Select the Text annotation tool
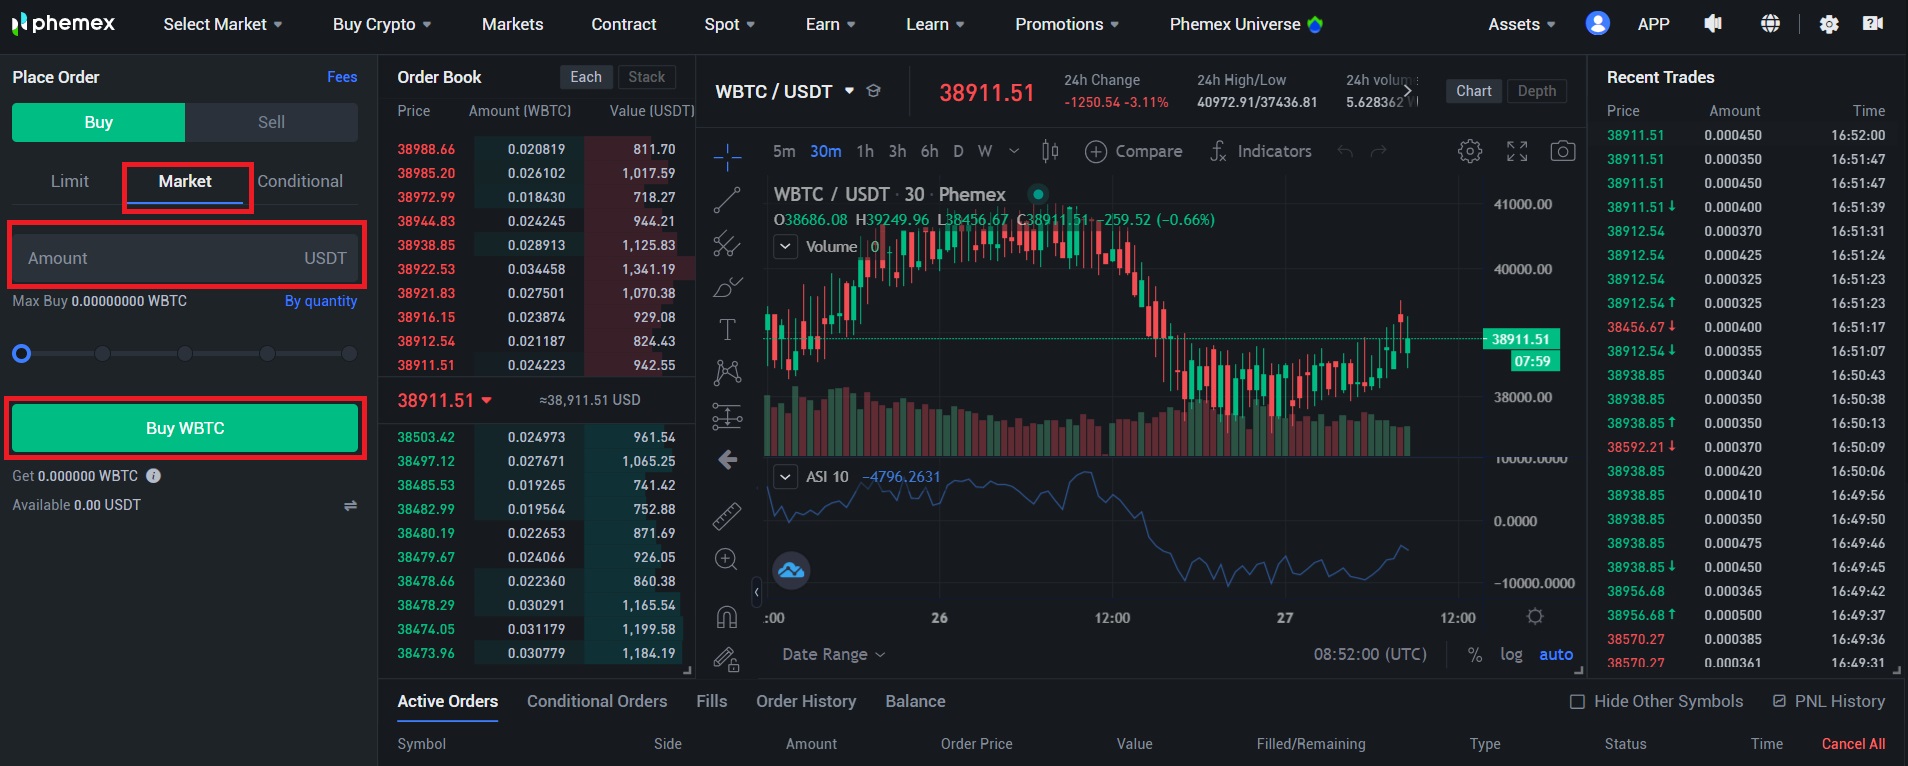The width and height of the screenshot is (1908, 766). [x=727, y=330]
